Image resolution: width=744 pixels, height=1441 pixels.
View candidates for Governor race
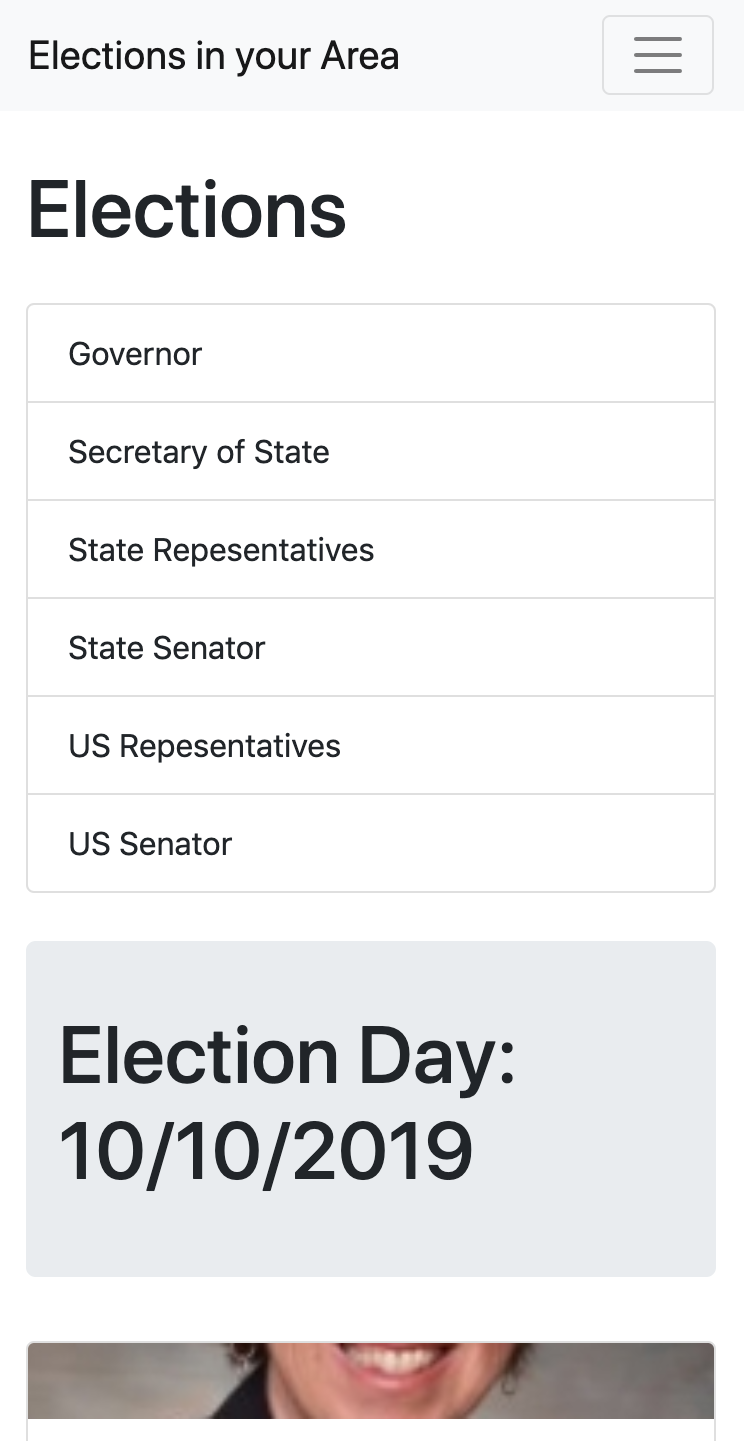click(371, 354)
